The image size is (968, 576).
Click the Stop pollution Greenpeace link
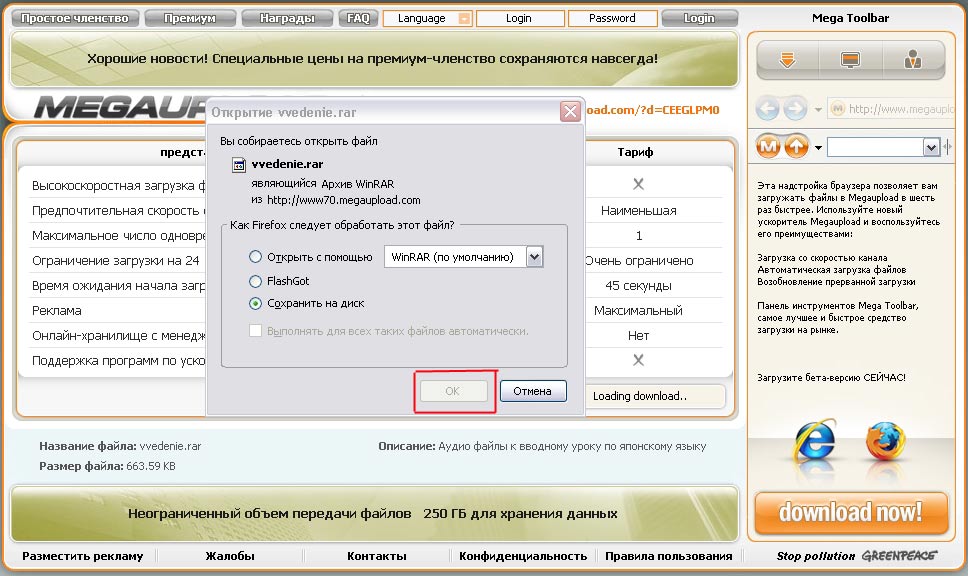tap(856, 556)
